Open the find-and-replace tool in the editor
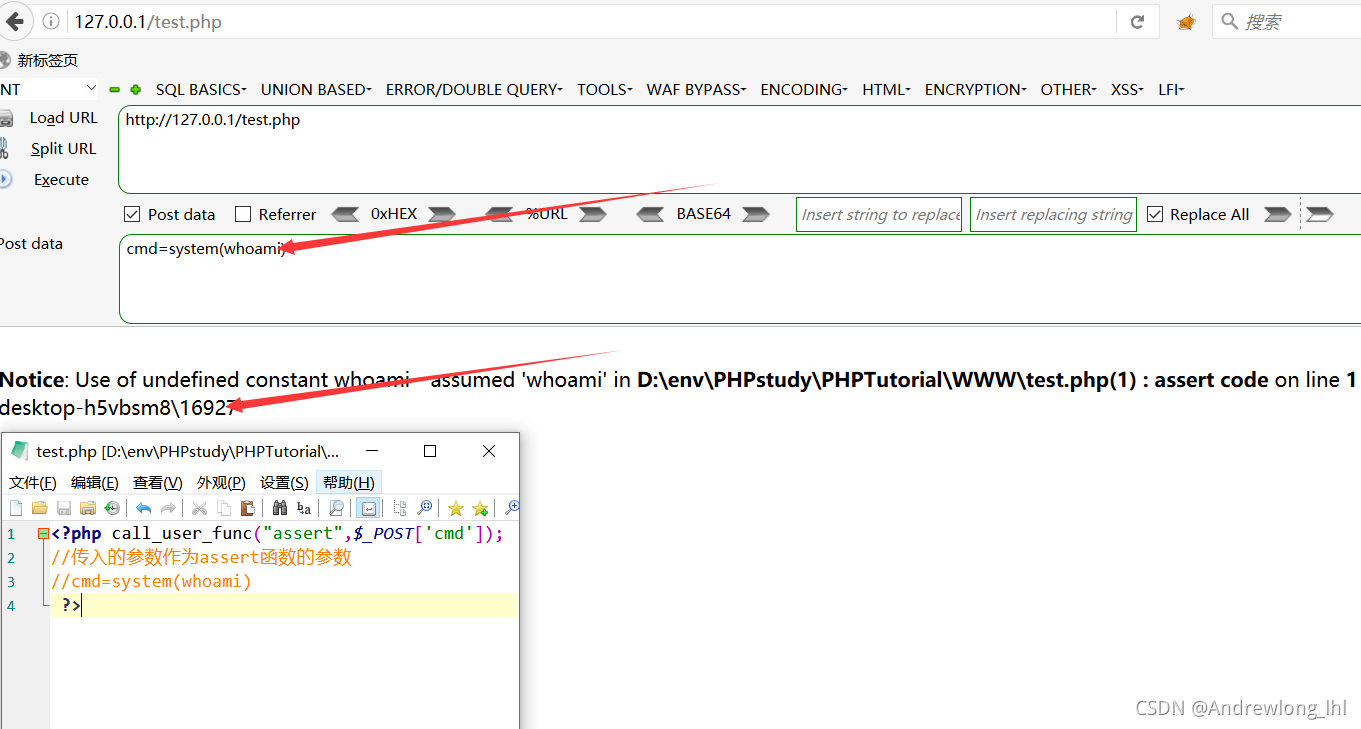 (x=304, y=508)
